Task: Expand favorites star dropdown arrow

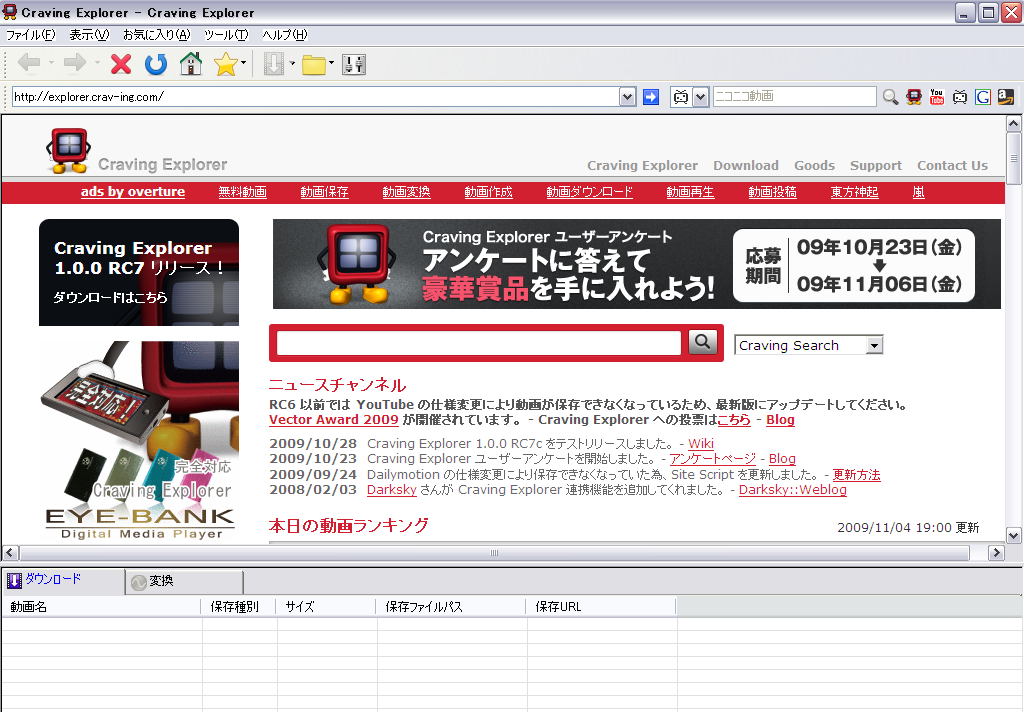Action: point(243,63)
